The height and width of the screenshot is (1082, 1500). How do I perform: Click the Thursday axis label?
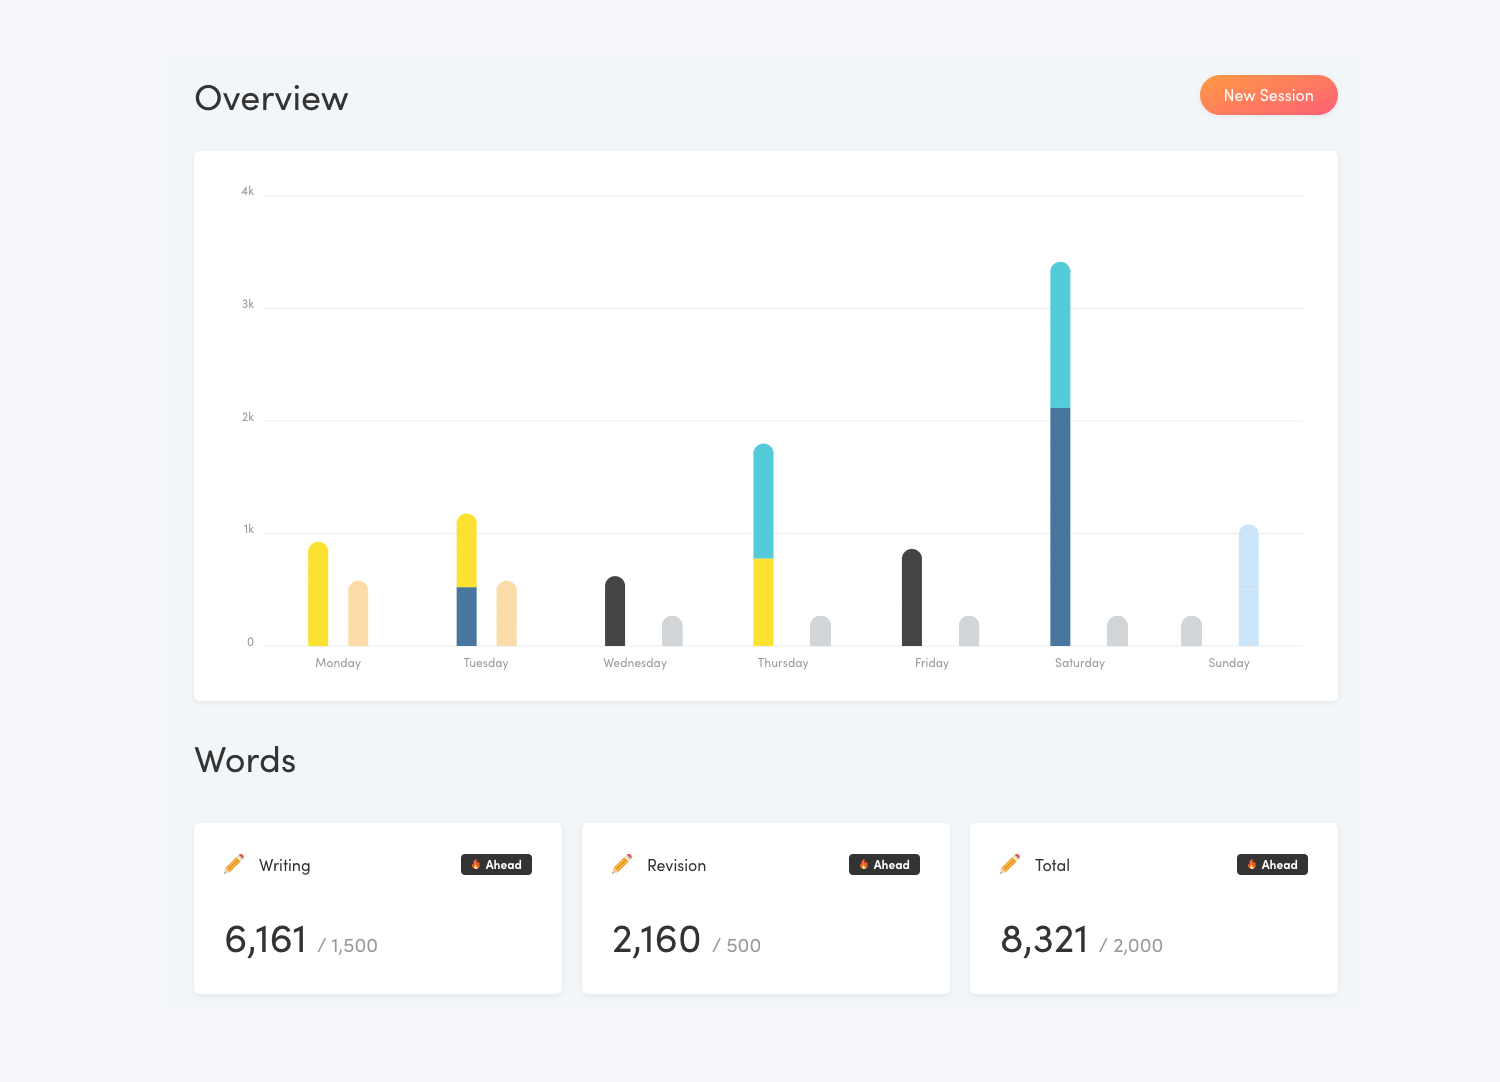click(783, 663)
